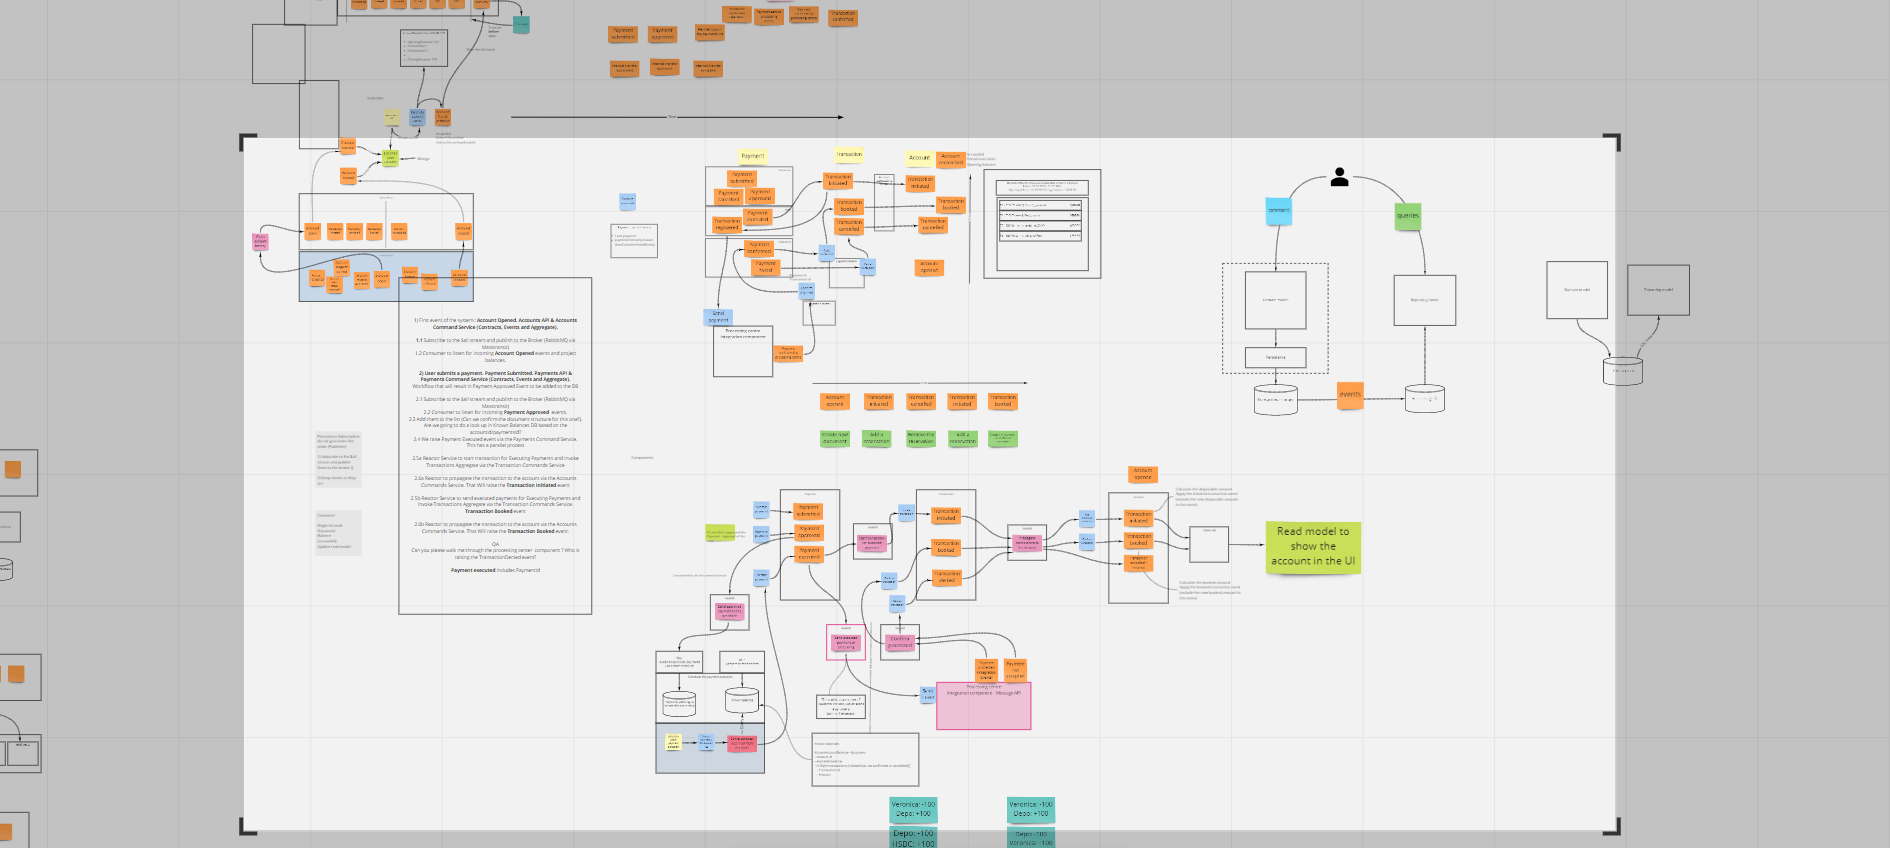1890x848 pixels.
Task: Select the 'Create new document' green sticky
Action: (x=835, y=438)
